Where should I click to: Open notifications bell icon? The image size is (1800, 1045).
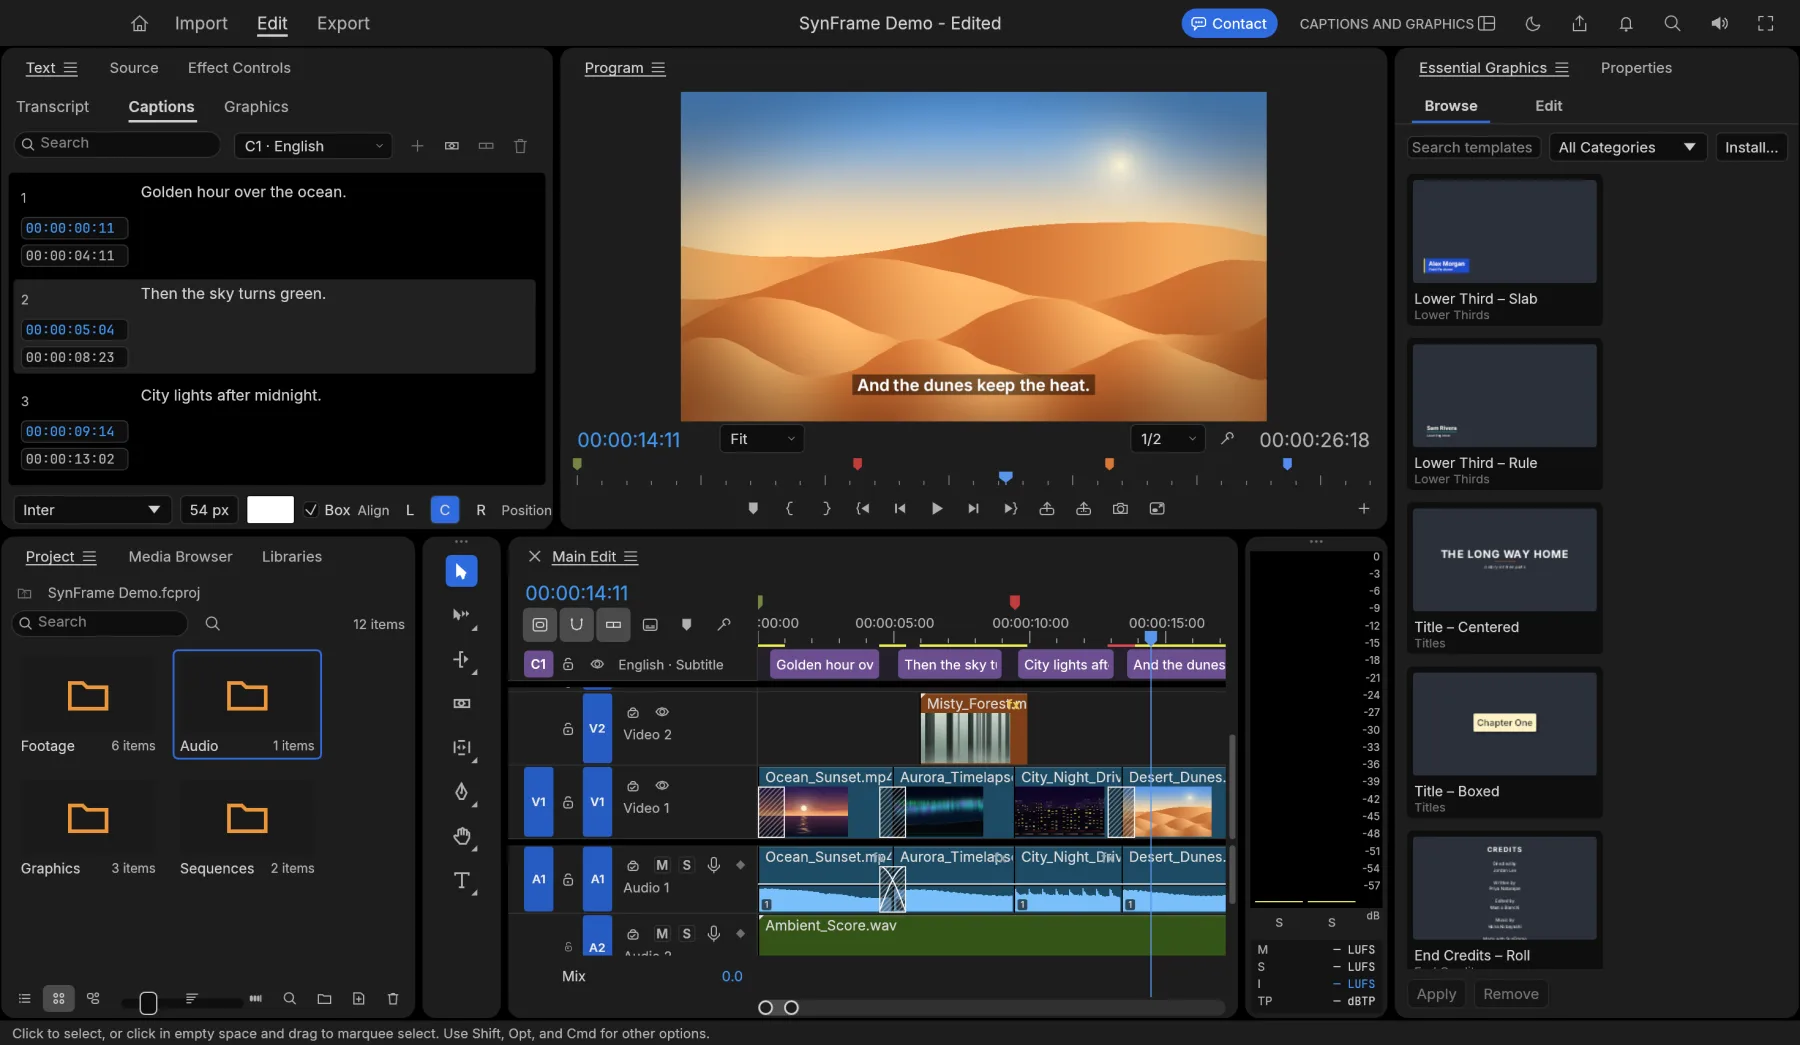pos(1626,23)
